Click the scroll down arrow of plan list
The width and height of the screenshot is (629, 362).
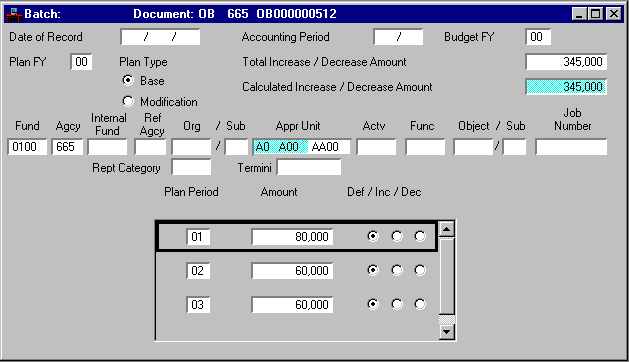[x=447, y=332]
